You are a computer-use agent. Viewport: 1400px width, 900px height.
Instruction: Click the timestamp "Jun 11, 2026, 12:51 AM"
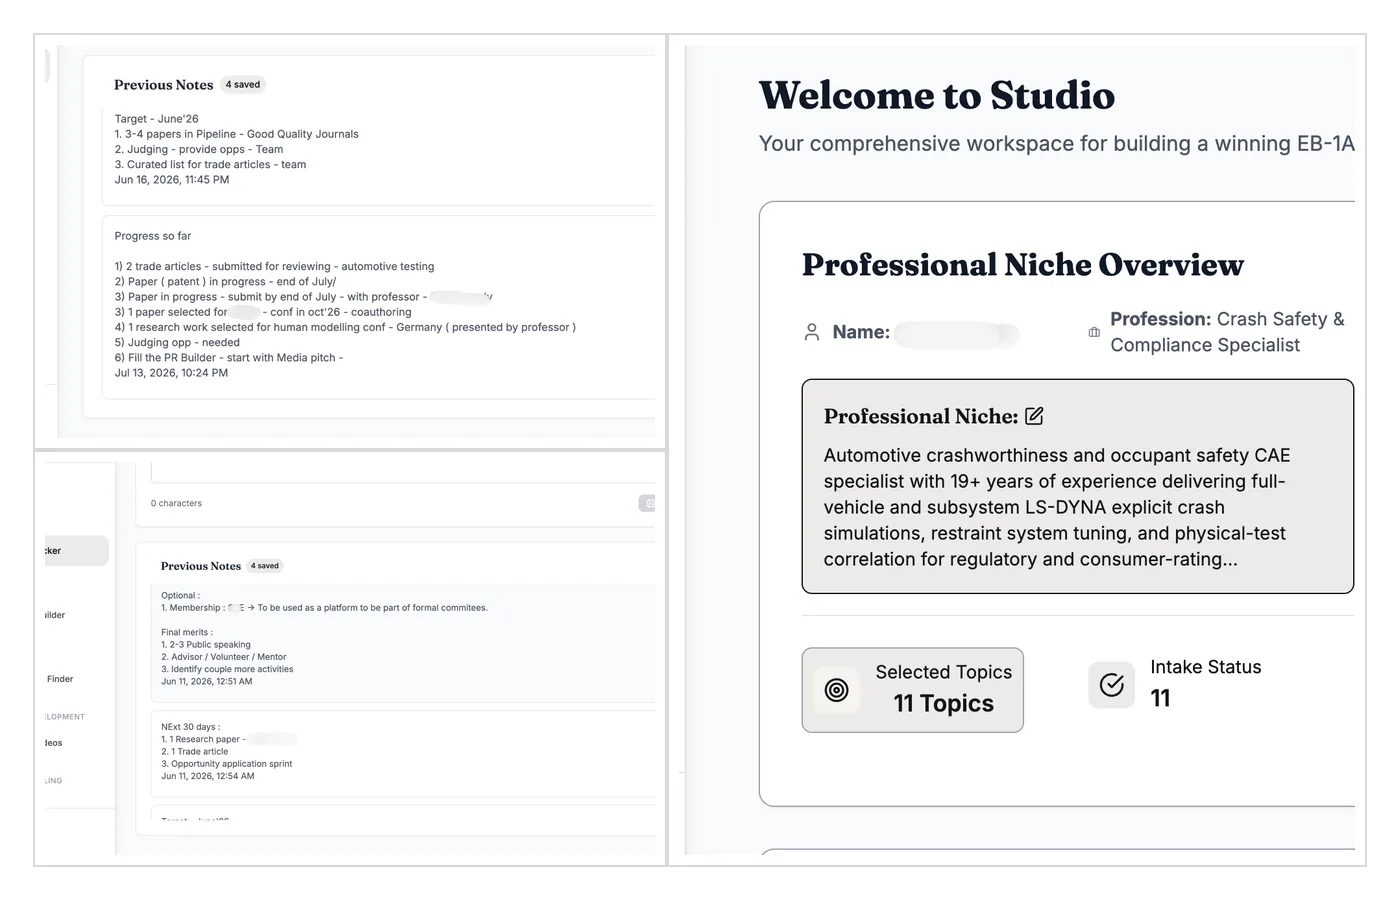(x=207, y=681)
